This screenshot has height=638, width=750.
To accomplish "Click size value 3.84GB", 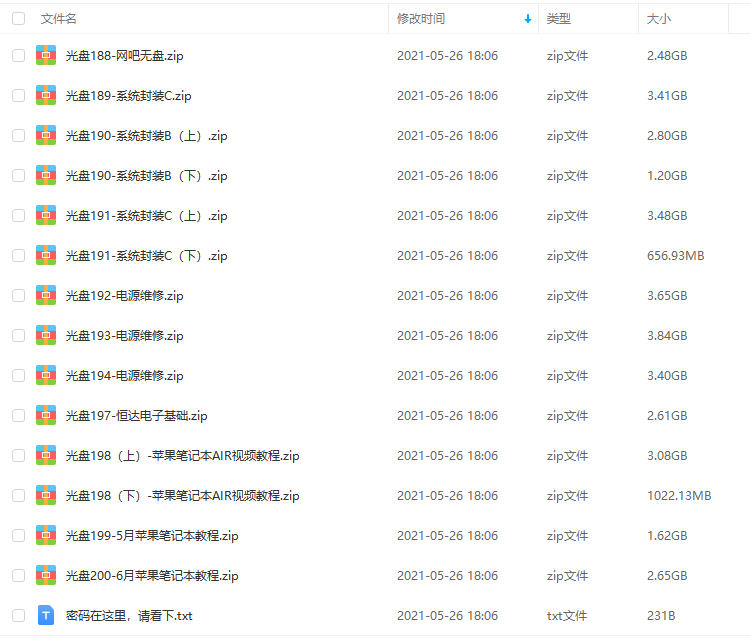I will (x=667, y=336).
